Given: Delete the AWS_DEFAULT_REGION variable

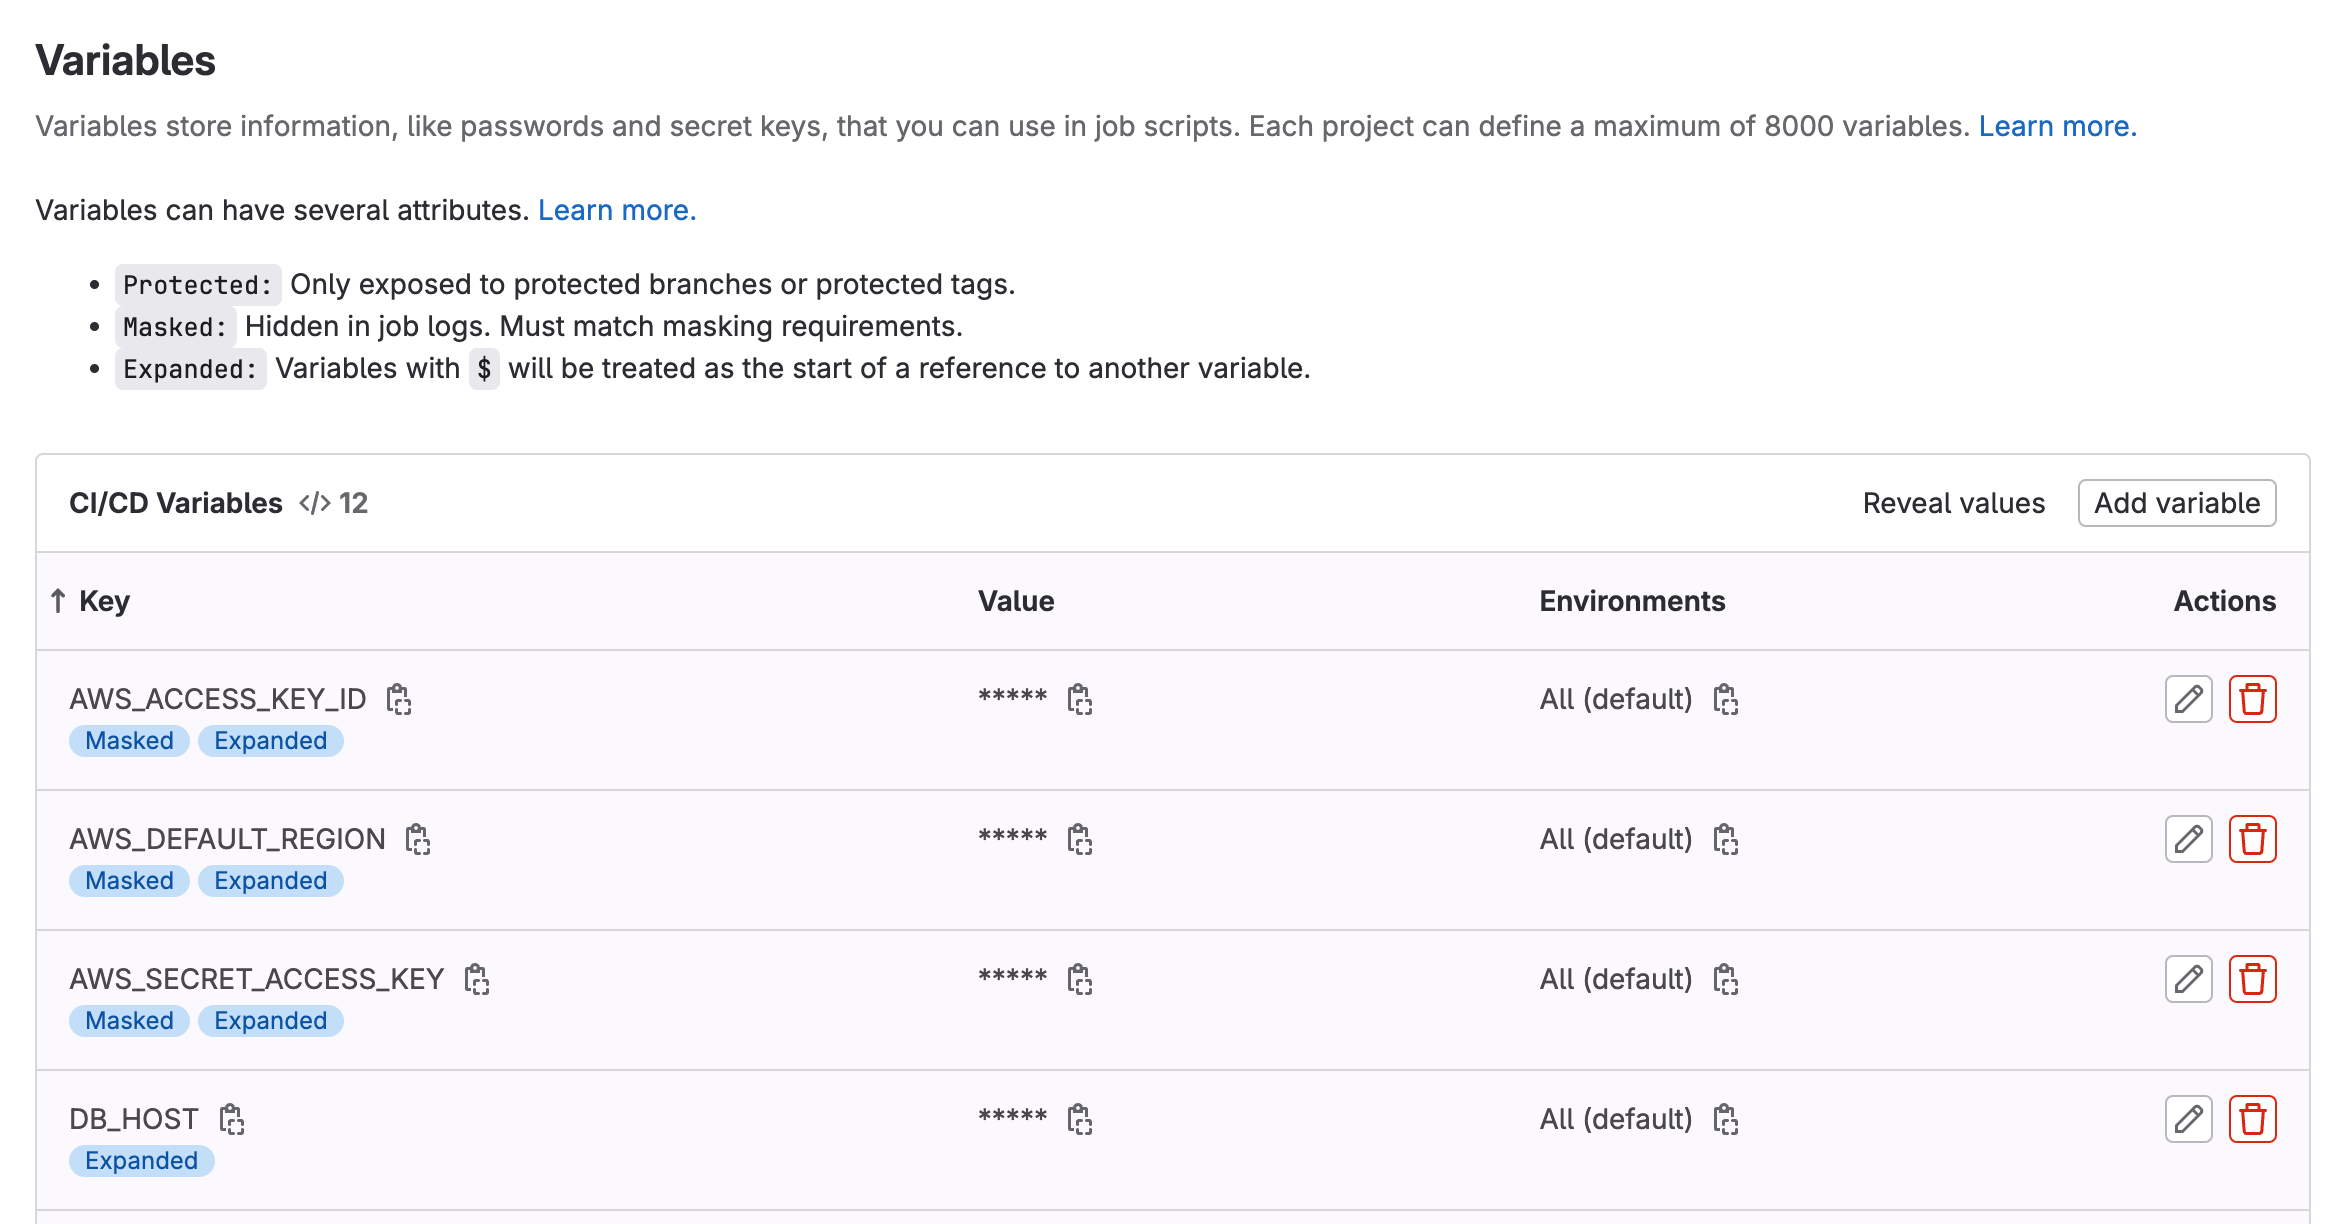Looking at the screenshot, I should coord(2252,839).
